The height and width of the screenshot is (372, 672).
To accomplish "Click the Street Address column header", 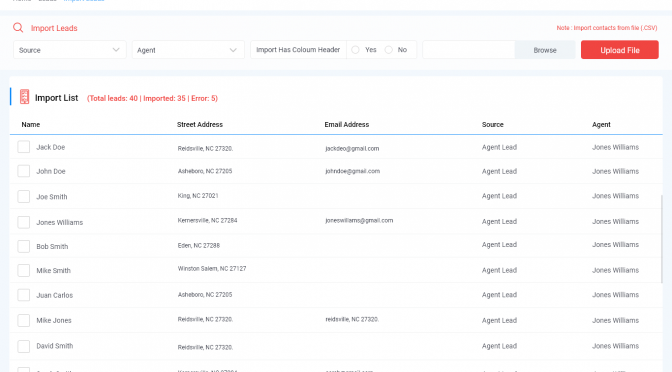I will click(x=200, y=124).
